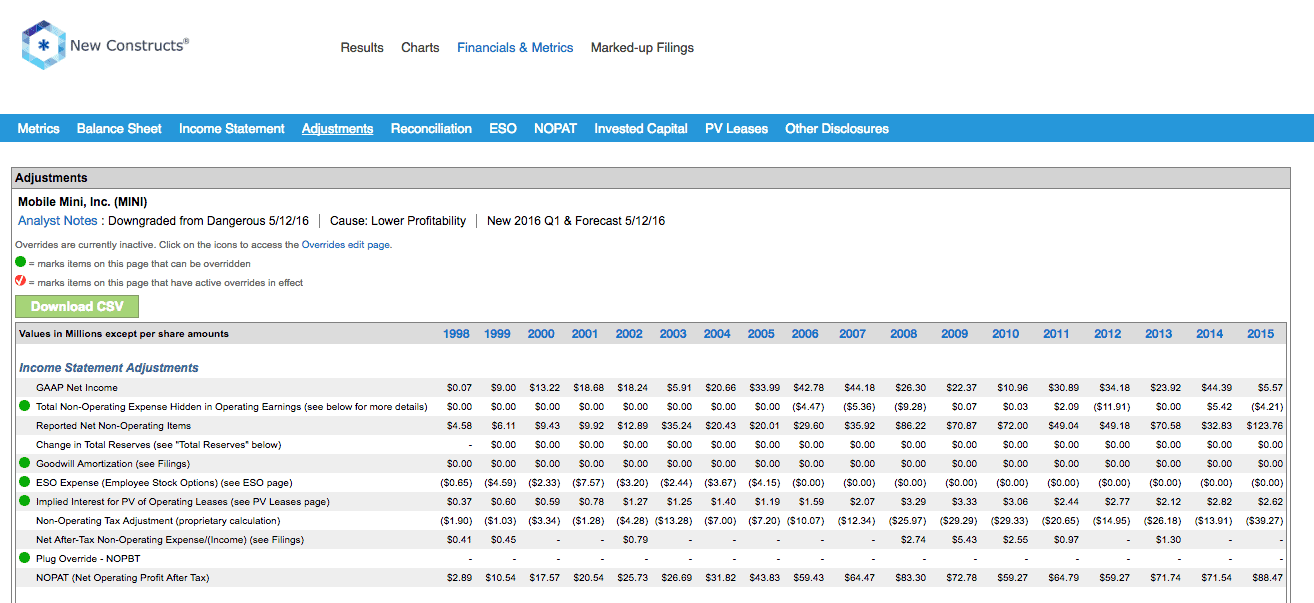This screenshot has width=1314, height=603.
Task: Click the 2004 year column header
Action: pos(717,334)
